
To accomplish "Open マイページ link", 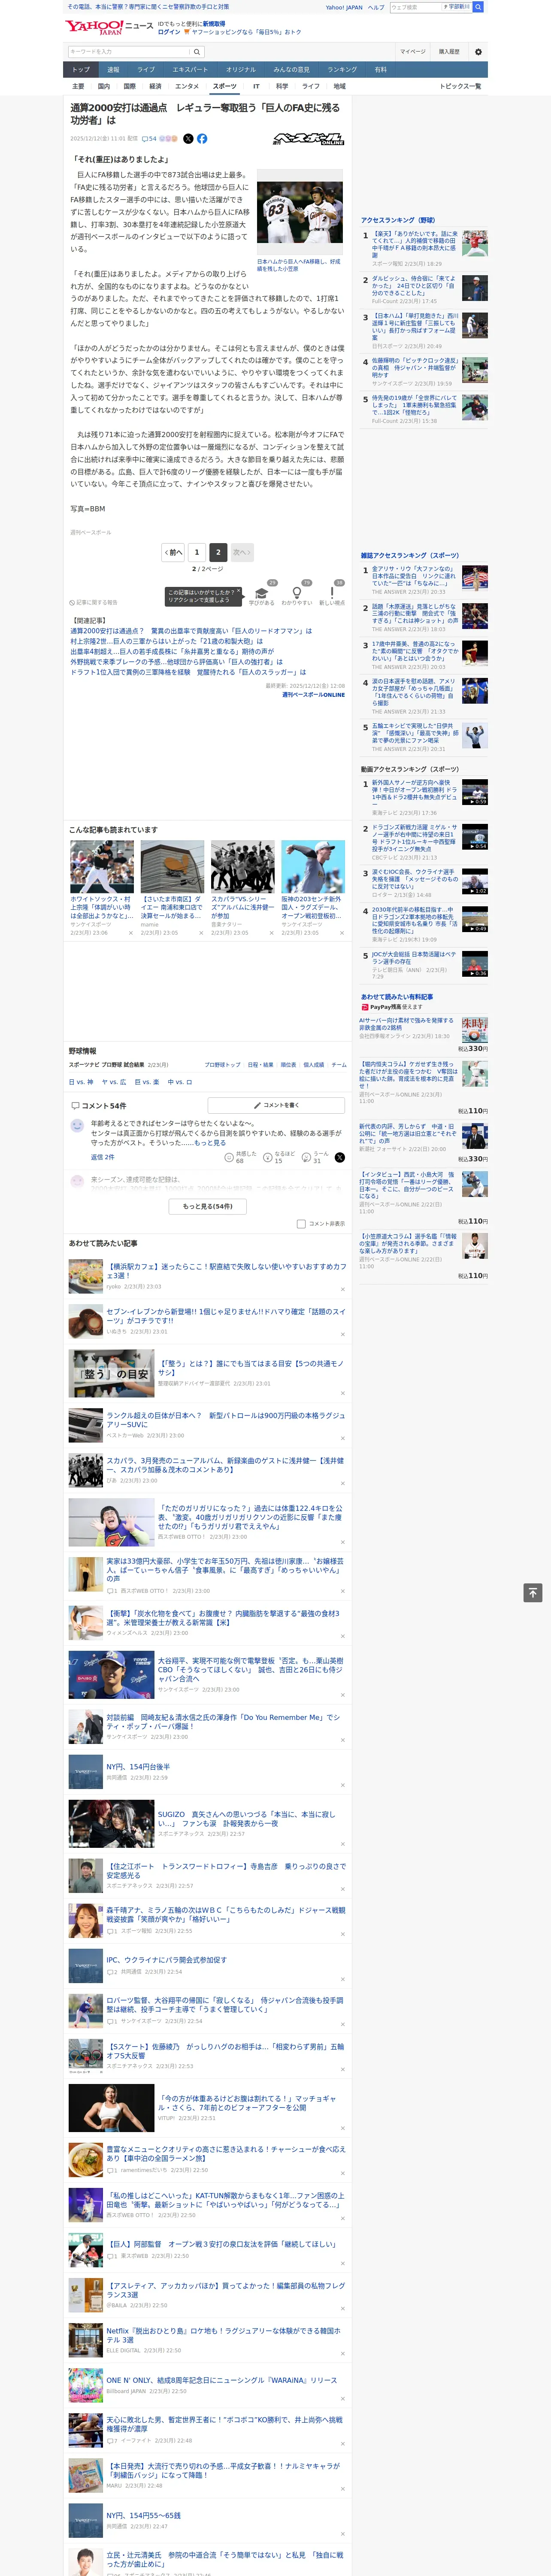I will point(413,52).
